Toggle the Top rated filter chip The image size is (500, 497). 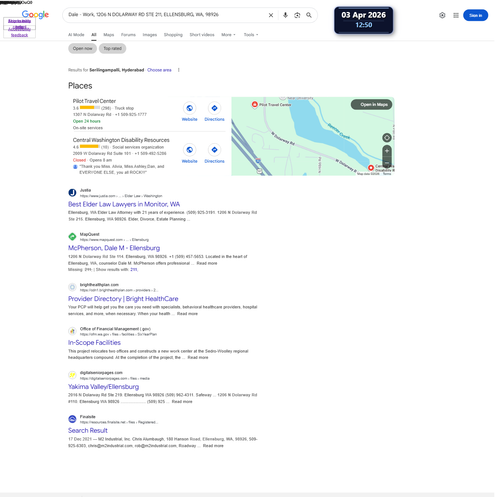coord(112,48)
